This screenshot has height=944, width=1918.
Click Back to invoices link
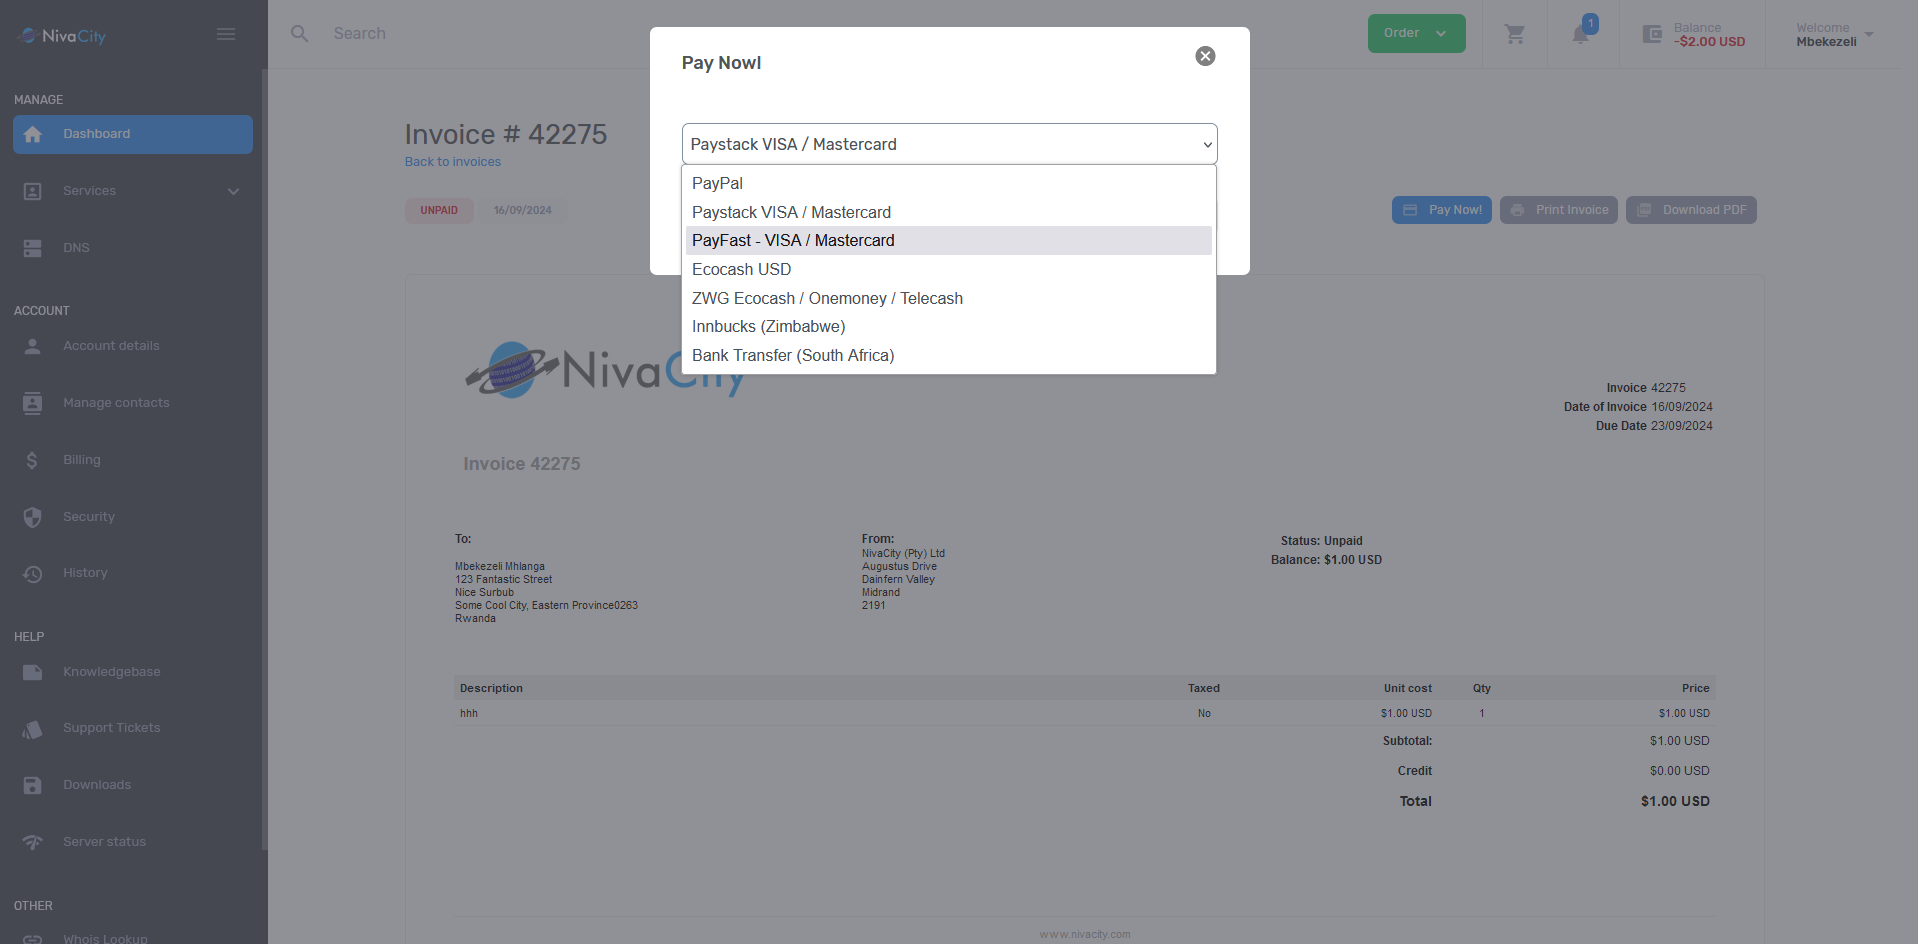(453, 162)
